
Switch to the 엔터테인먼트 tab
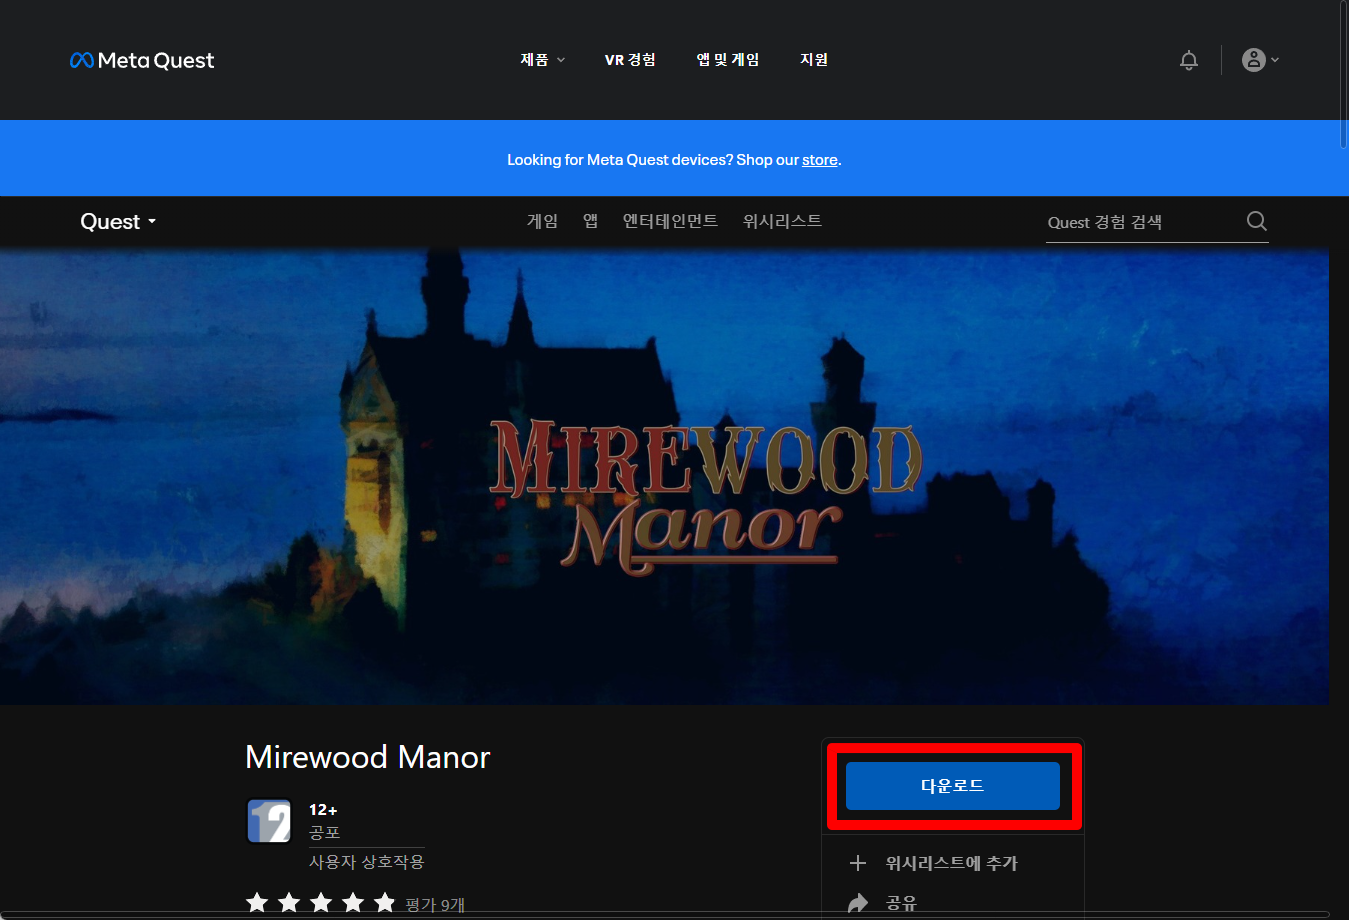[670, 221]
